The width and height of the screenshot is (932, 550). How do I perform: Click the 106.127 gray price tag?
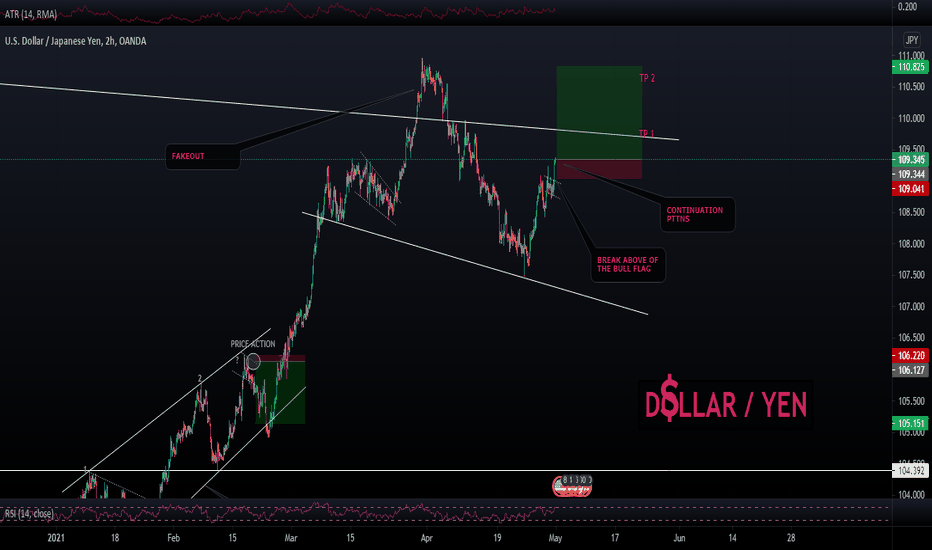pos(910,370)
